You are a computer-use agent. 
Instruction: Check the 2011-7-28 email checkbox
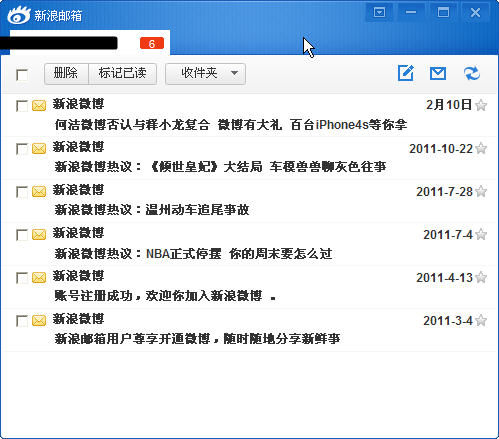(22, 192)
